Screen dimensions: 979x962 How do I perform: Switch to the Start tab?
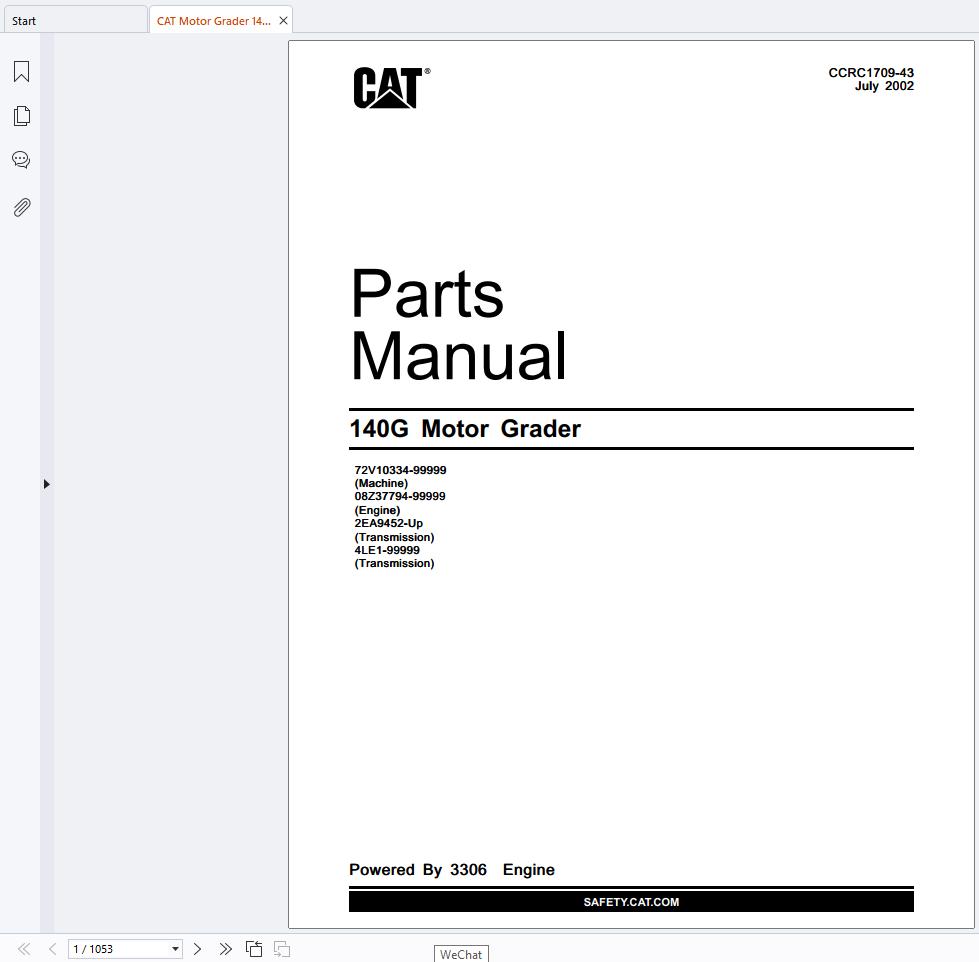pos(76,21)
